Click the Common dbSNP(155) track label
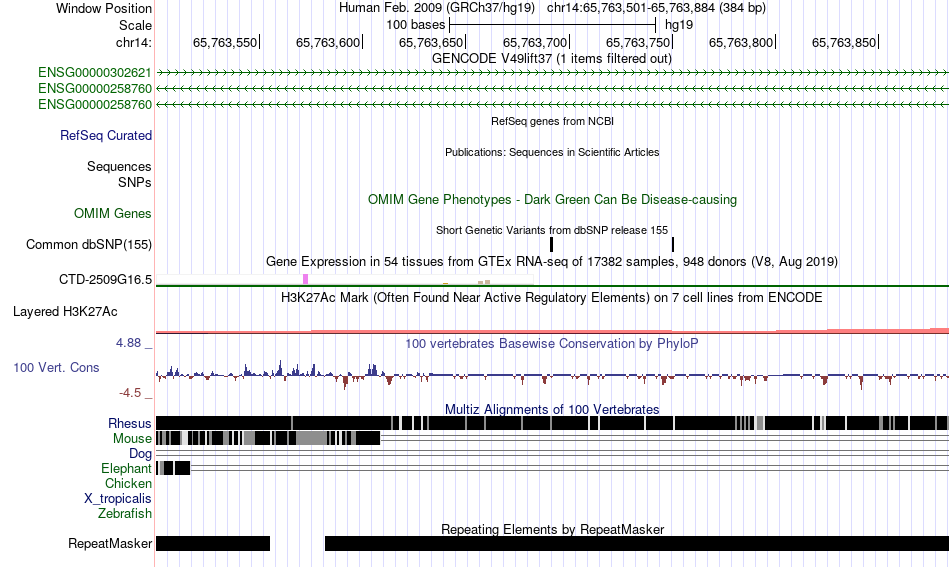The height and width of the screenshot is (567, 950). tap(89, 245)
